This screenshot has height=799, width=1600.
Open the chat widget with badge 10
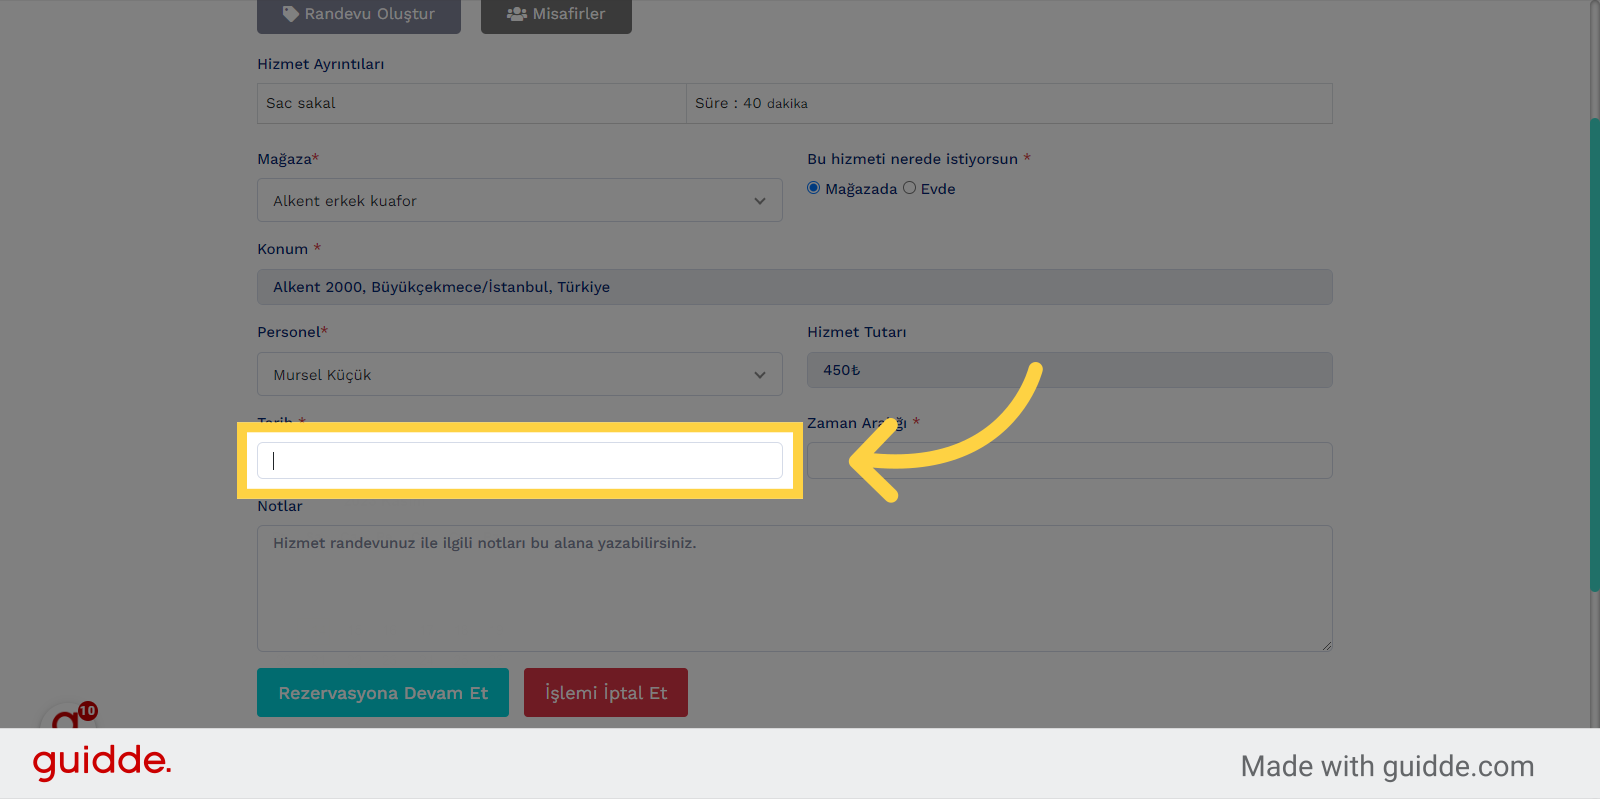point(68,715)
